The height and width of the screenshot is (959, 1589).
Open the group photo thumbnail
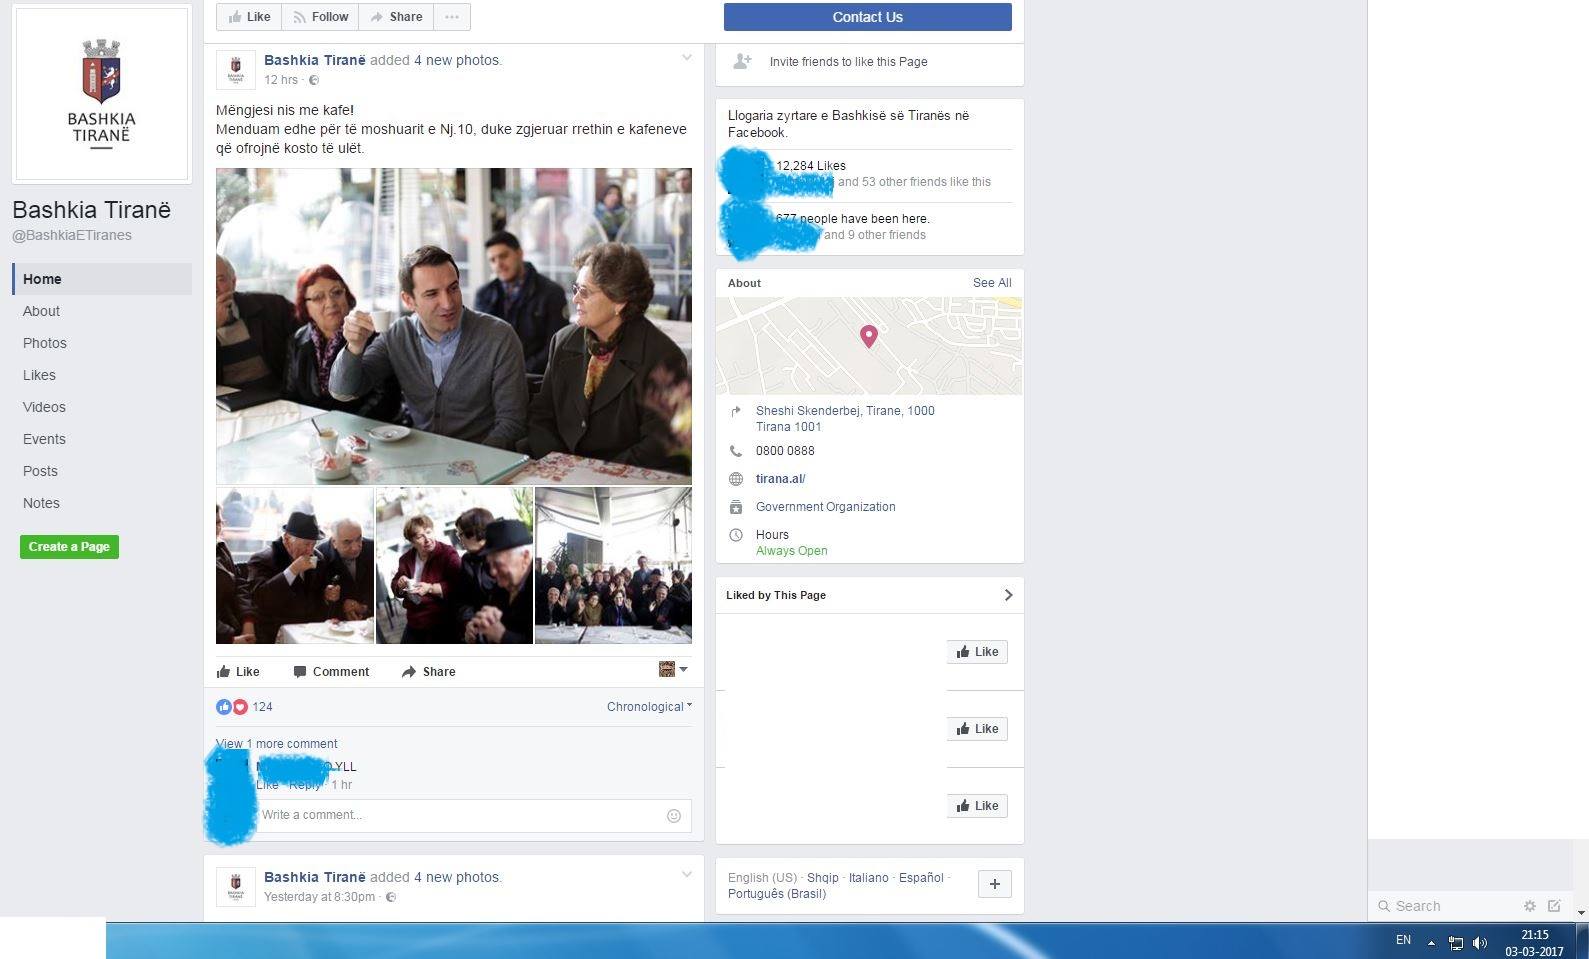(x=613, y=565)
